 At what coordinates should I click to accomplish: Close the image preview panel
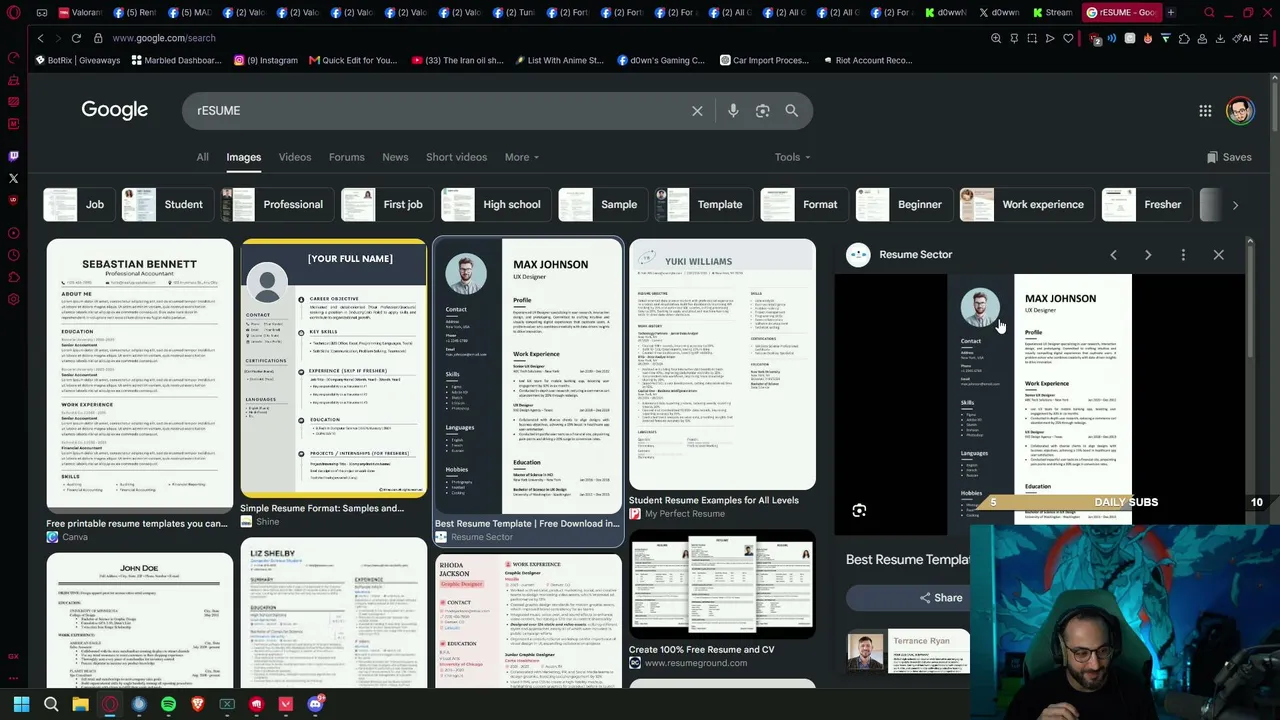click(1218, 255)
